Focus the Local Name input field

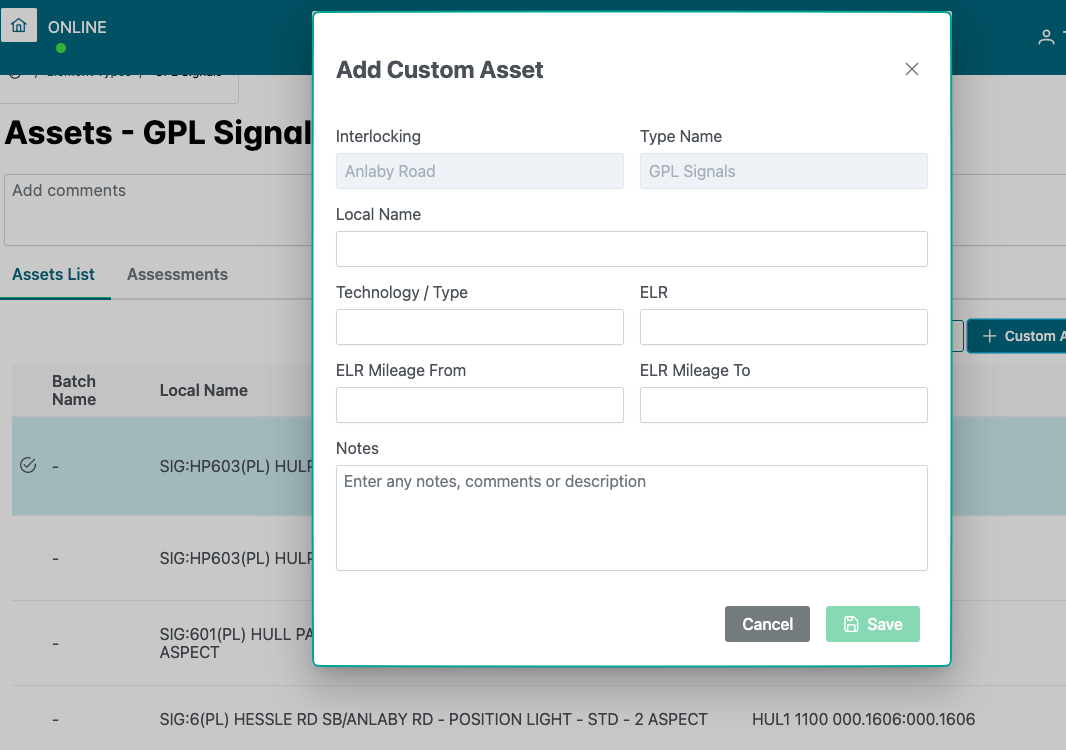631,249
